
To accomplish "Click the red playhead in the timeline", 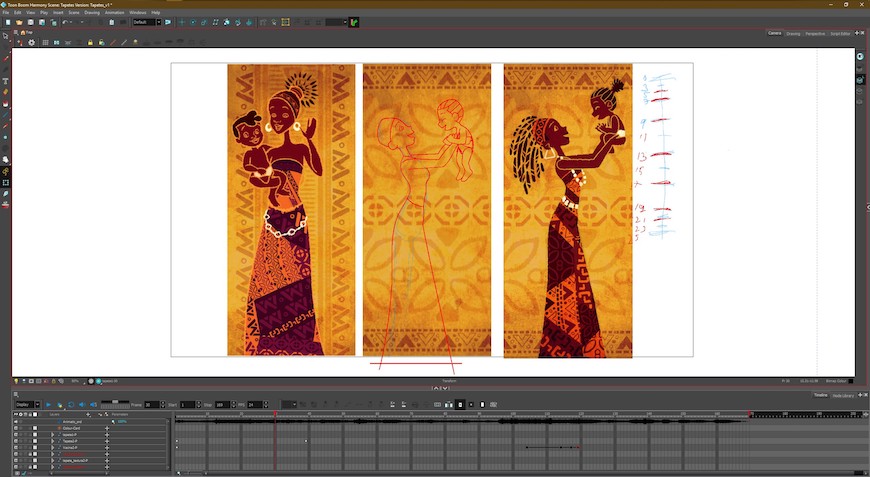I will pyautogui.click(x=275, y=414).
